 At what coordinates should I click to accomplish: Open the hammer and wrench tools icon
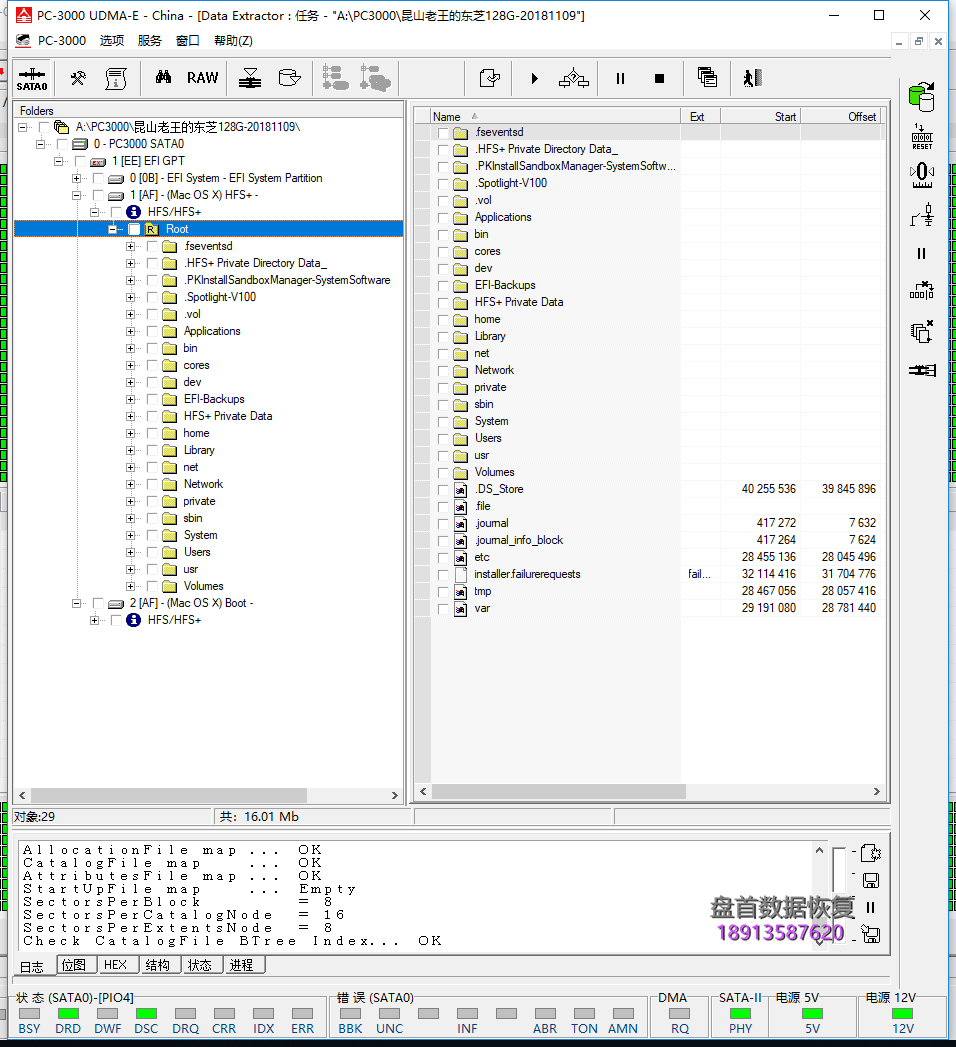coord(78,78)
